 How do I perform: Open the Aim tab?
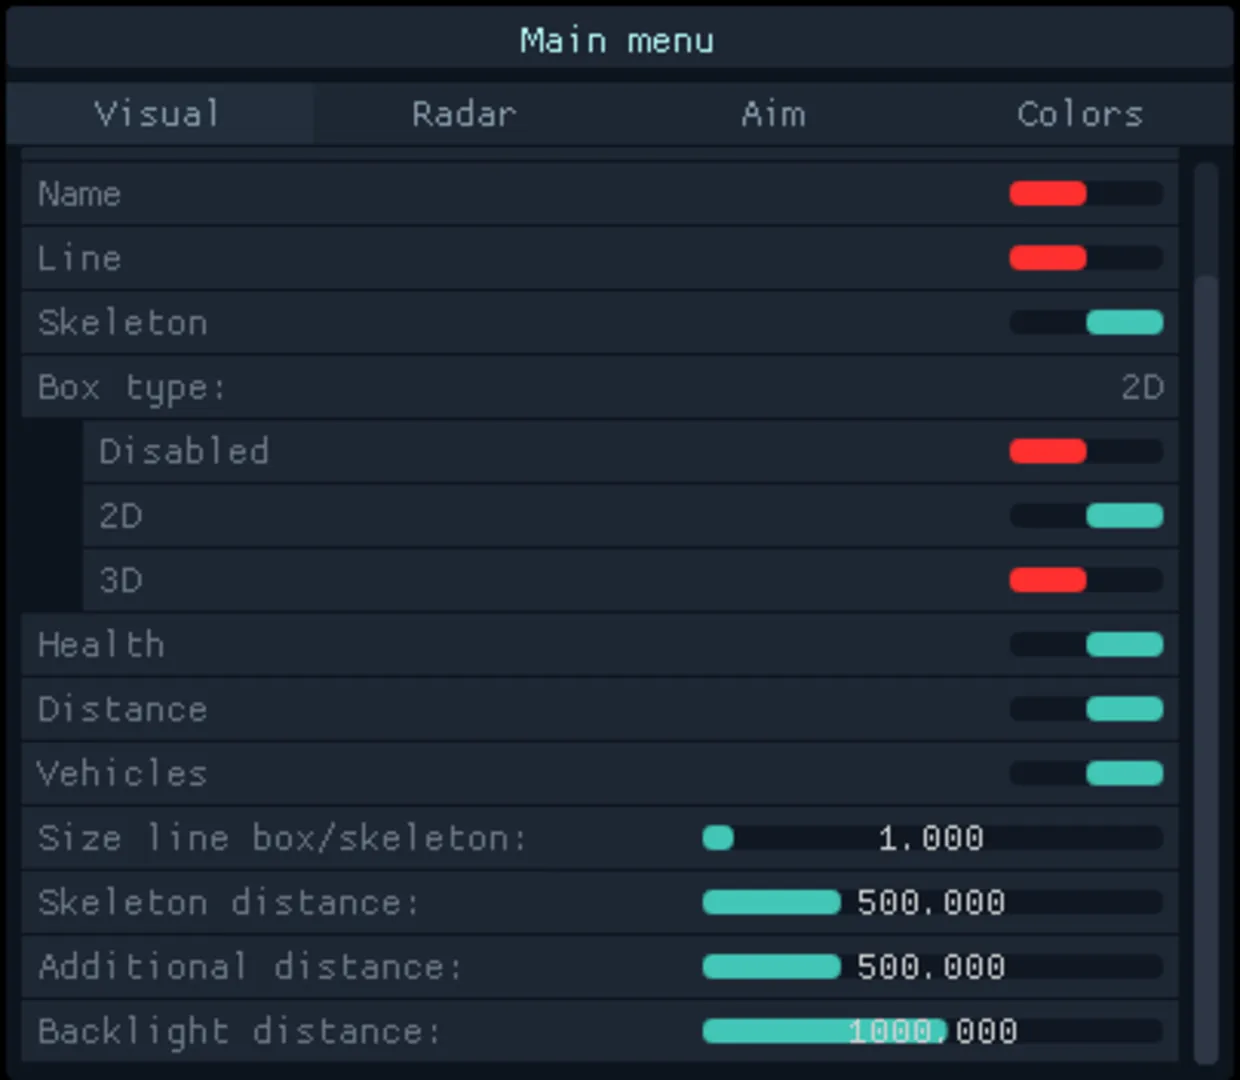773,114
